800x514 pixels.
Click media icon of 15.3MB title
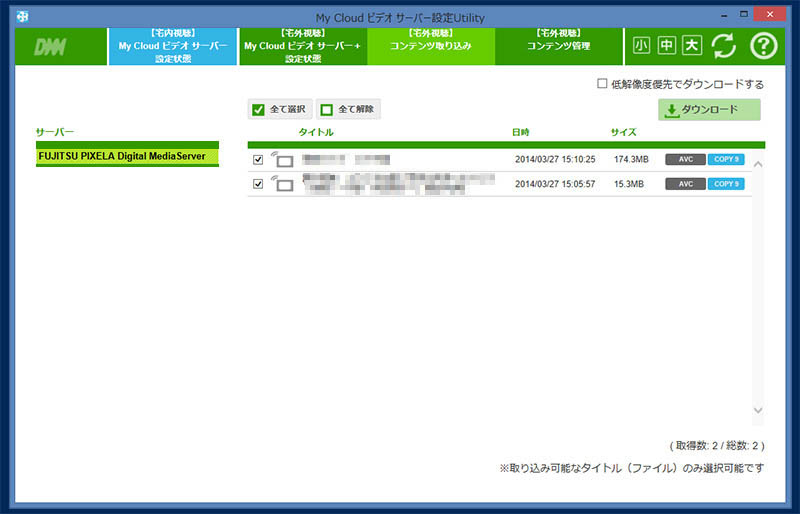pos(282,184)
